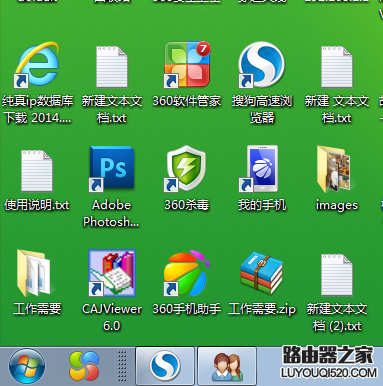383x386 pixels.
Task: Switch to the Sogou browser taskbar button
Action: click(x=165, y=366)
